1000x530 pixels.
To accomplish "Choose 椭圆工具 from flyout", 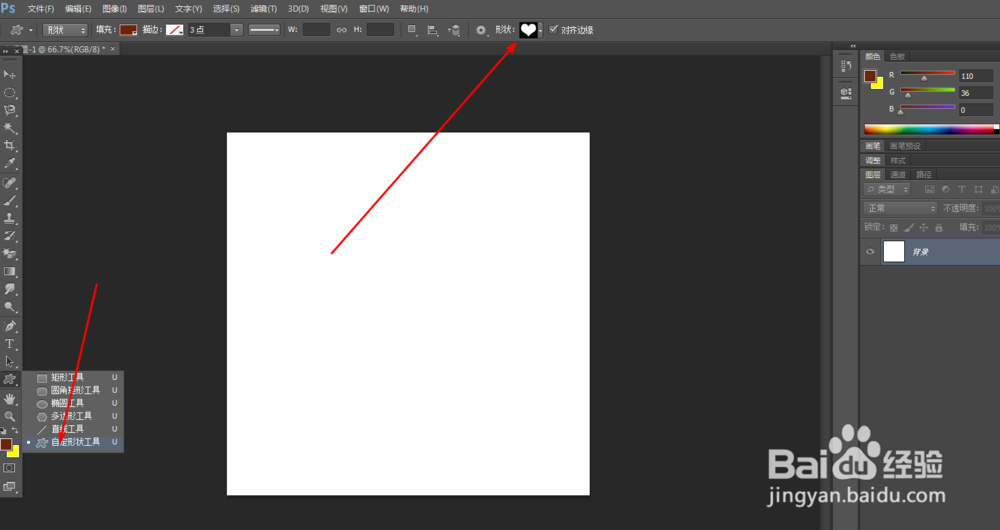I will click(x=73, y=403).
